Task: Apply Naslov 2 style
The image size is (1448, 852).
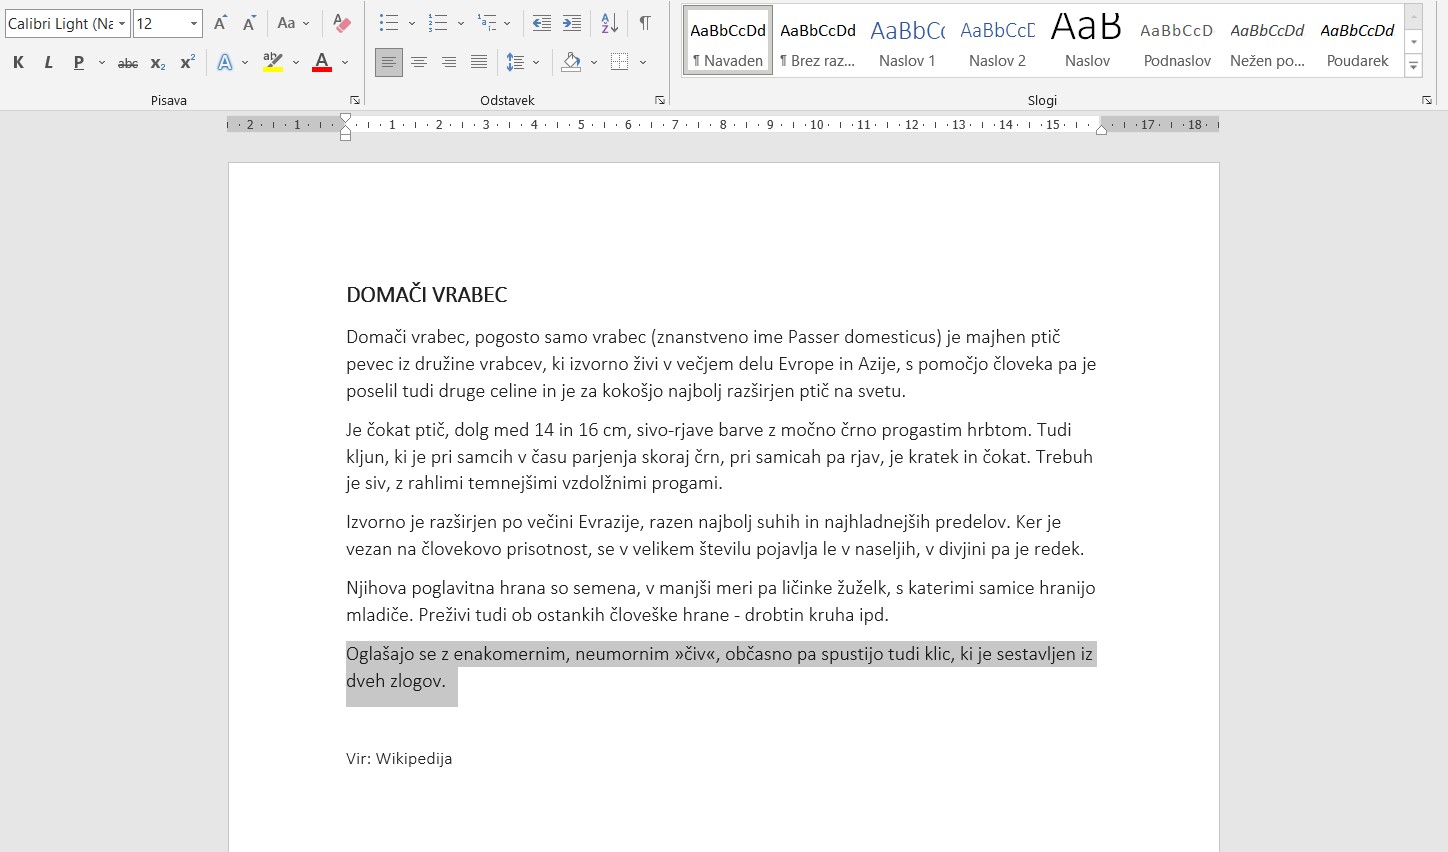Action: [x=998, y=41]
